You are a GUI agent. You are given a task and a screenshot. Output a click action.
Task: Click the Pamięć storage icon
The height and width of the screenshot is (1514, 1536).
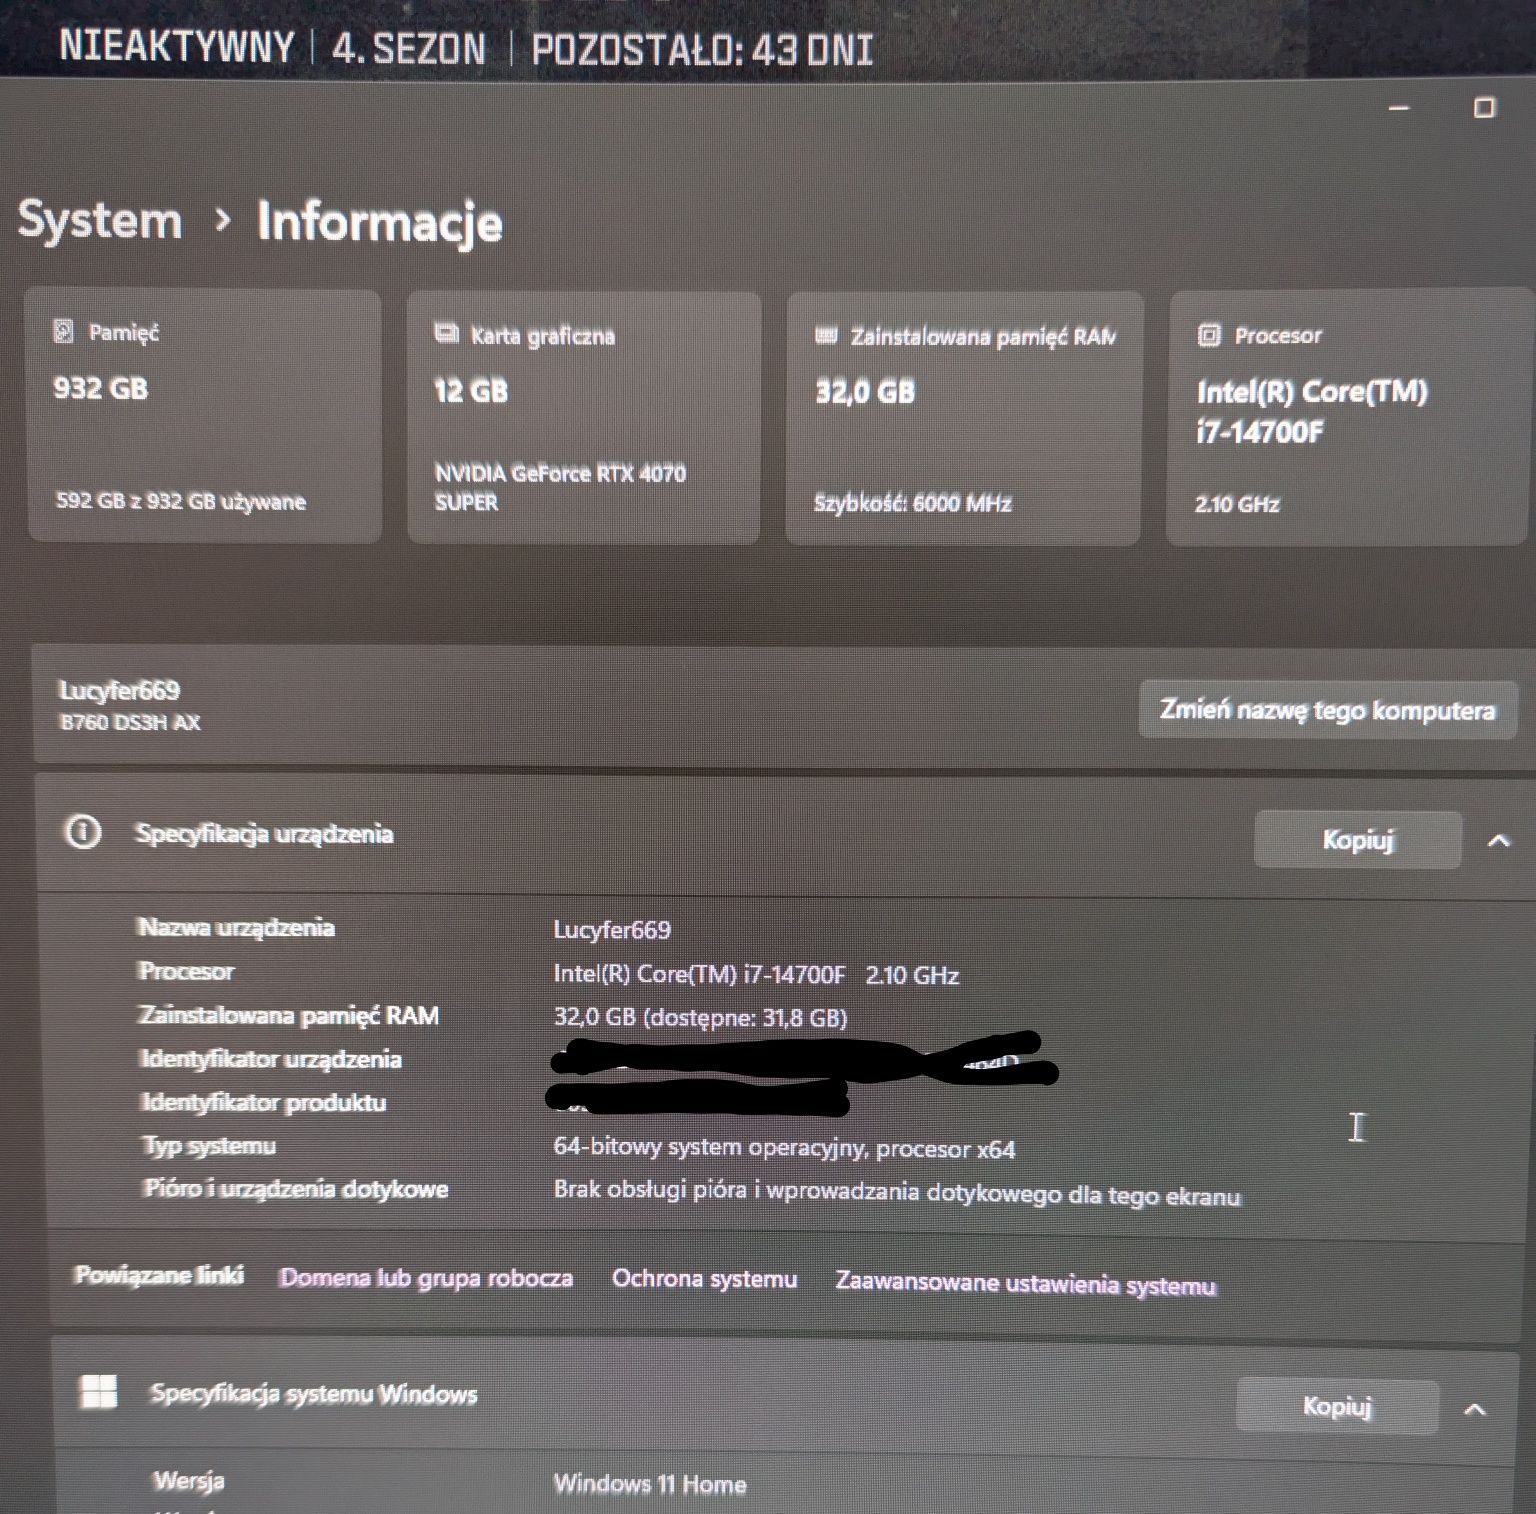pyautogui.click(x=64, y=331)
